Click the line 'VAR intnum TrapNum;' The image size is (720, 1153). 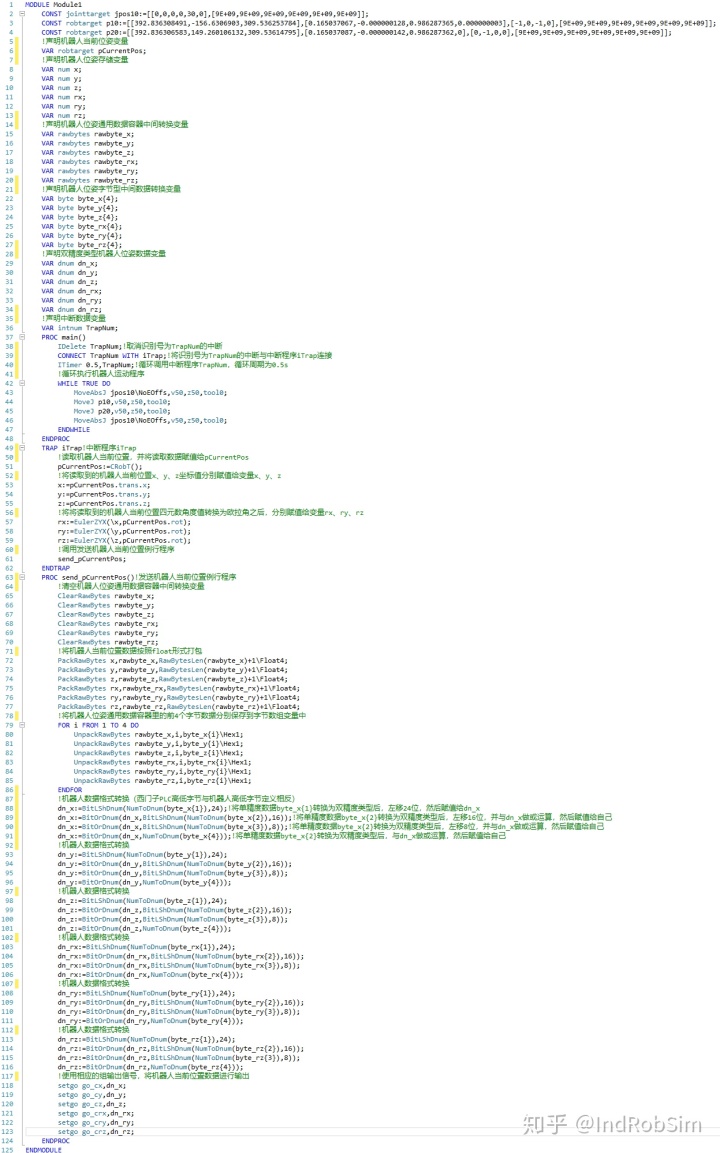79,328
